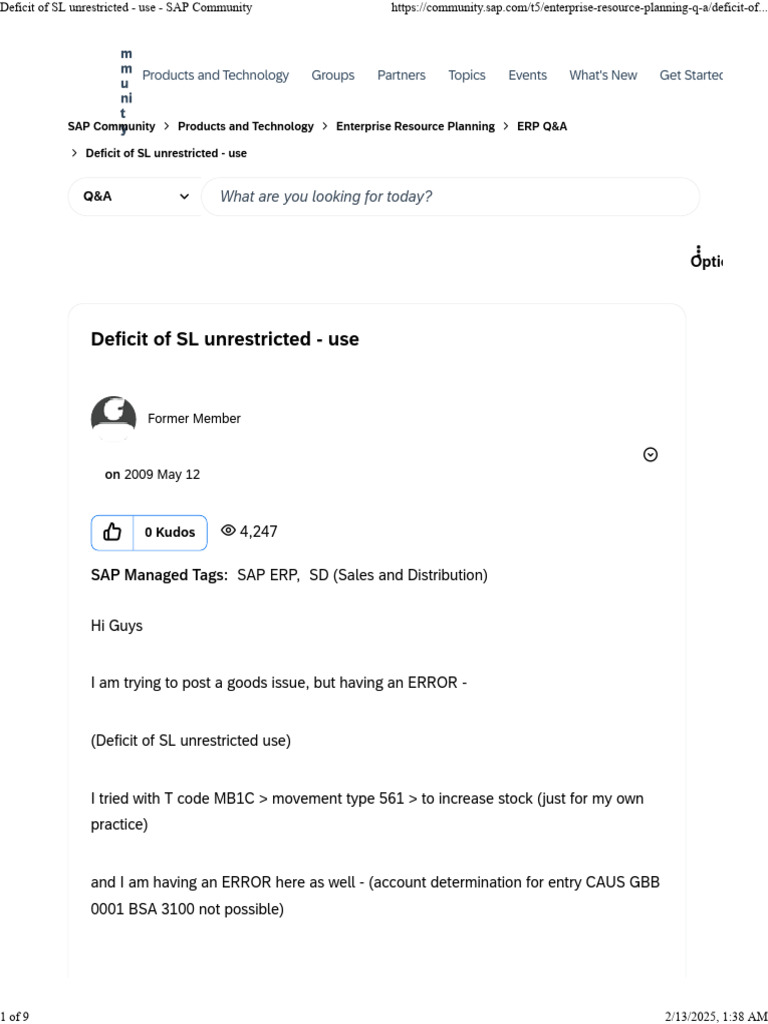Open the What's New link
768x1024 pixels.
point(603,75)
